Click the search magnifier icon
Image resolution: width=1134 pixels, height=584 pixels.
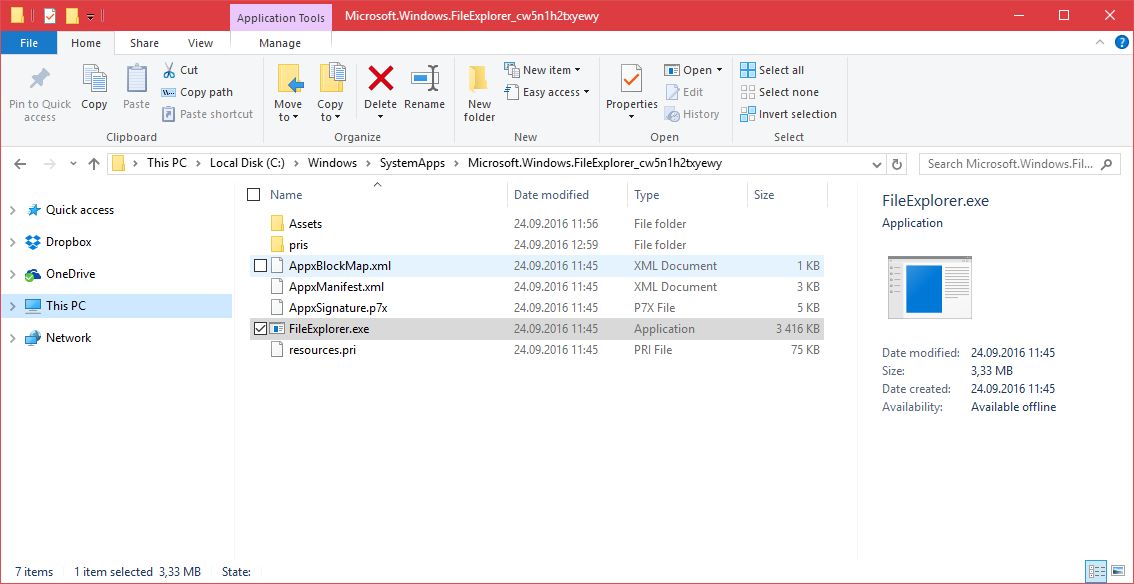point(1107,164)
